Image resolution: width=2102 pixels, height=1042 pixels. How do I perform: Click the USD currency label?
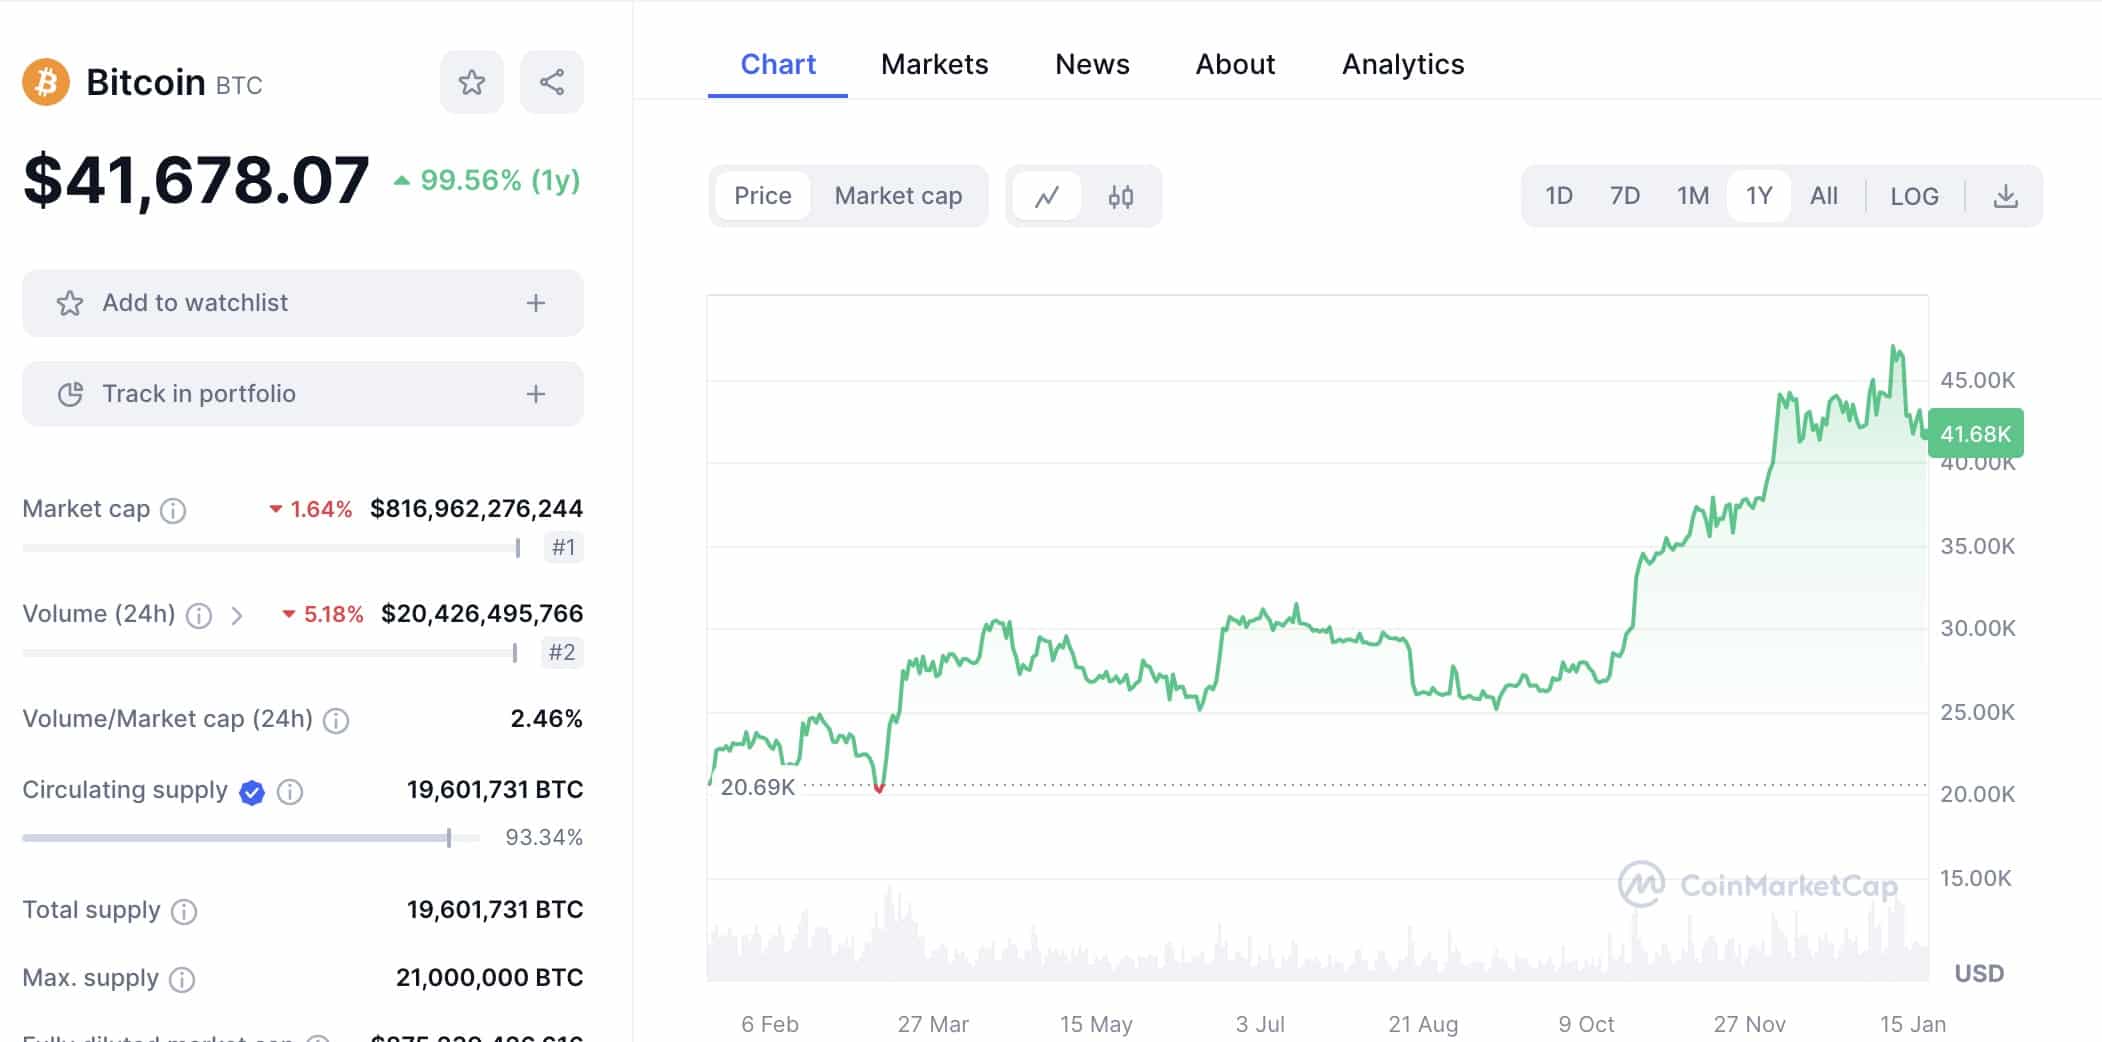pos(1979,974)
